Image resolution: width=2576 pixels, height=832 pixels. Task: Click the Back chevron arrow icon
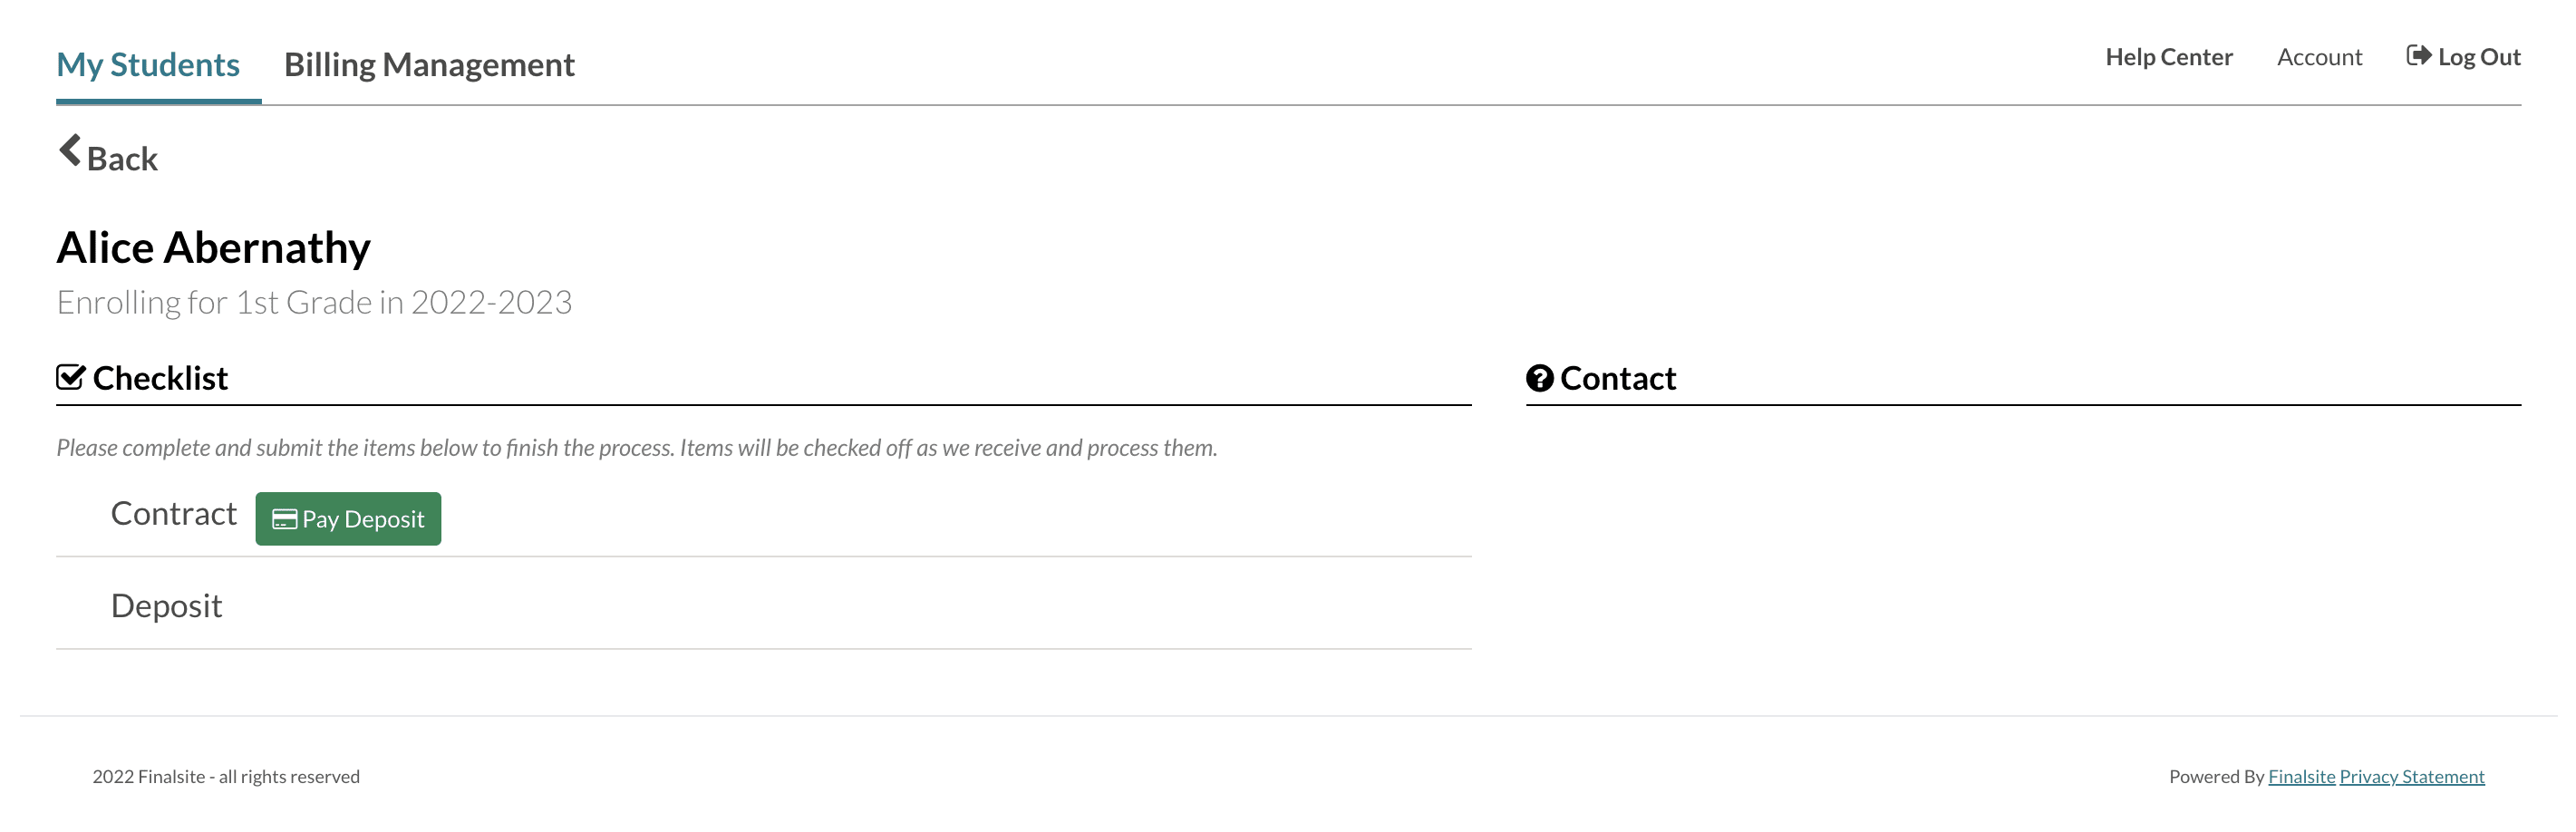point(69,152)
